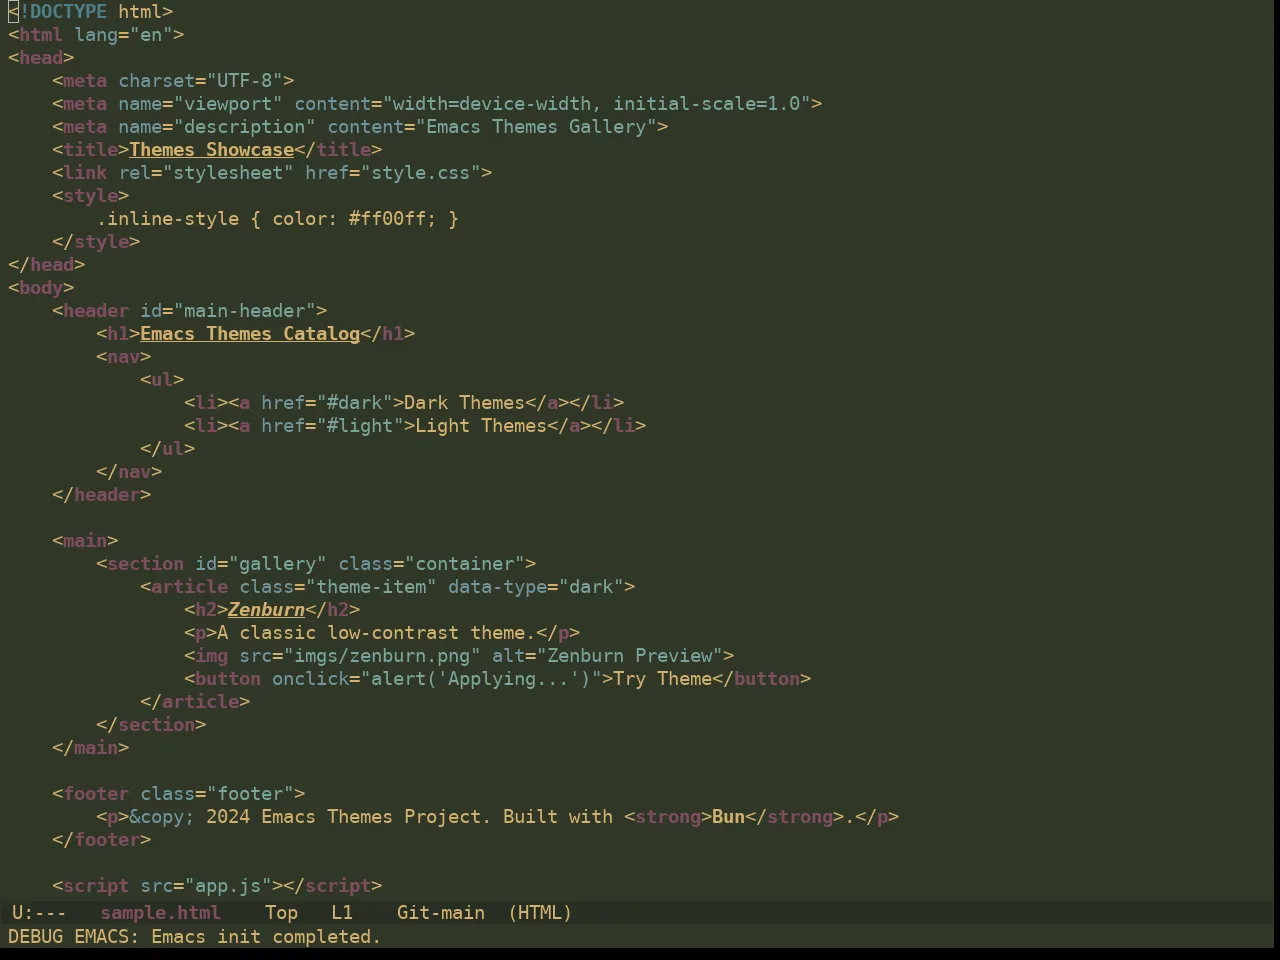
Task: Click class="theme-item" in article tag
Action: [x=338, y=587]
